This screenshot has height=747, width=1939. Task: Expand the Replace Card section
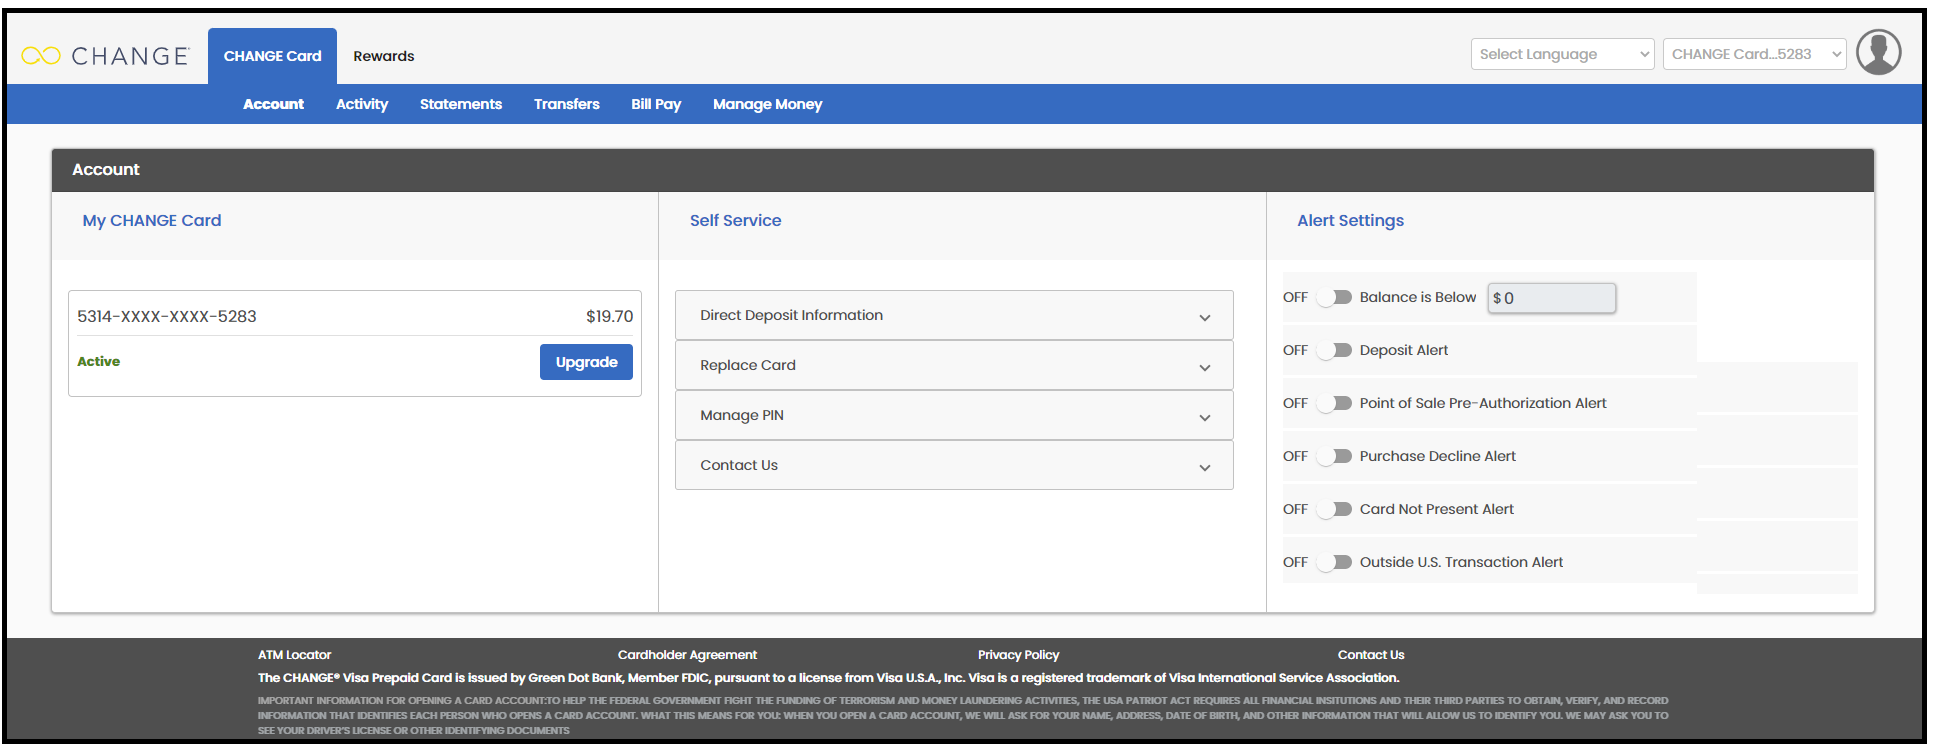pos(954,365)
